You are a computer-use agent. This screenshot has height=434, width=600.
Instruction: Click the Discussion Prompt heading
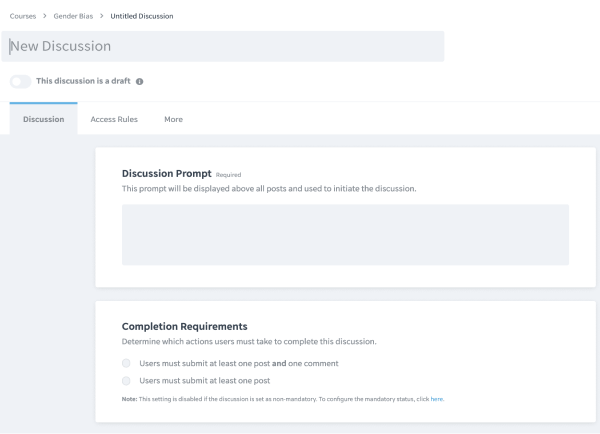point(166,173)
